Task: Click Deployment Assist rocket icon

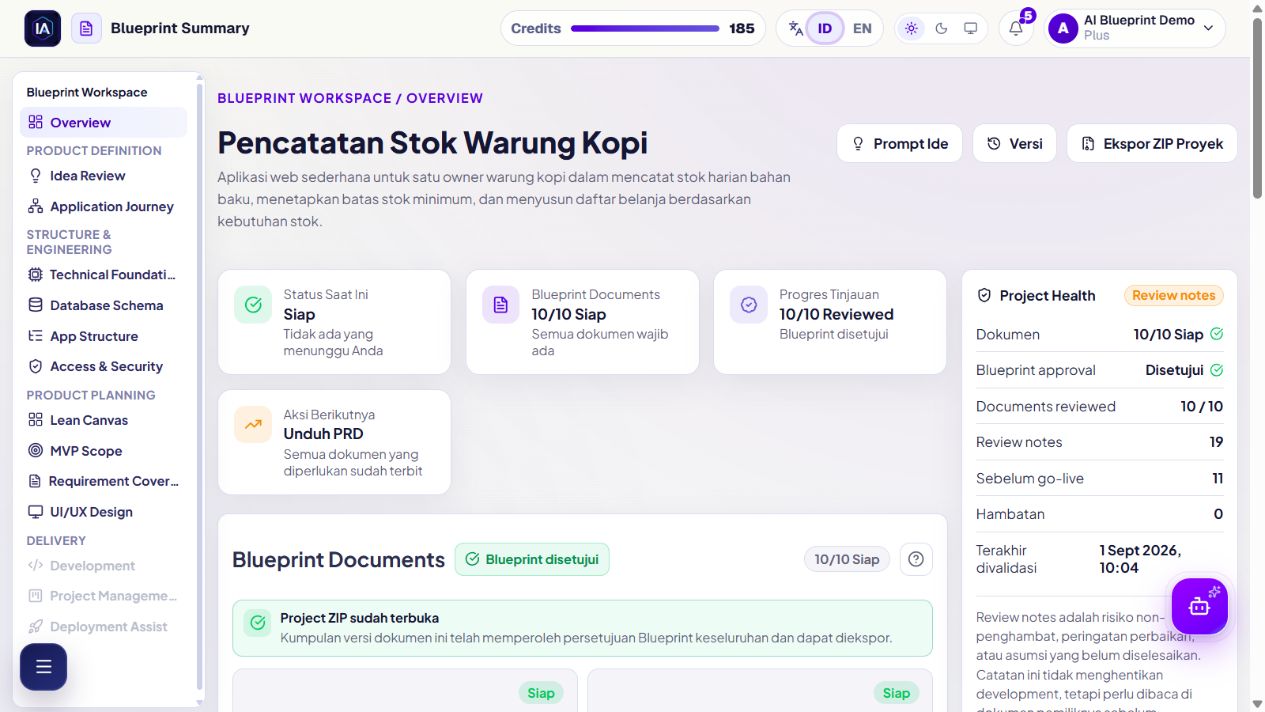Action: point(35,626)
